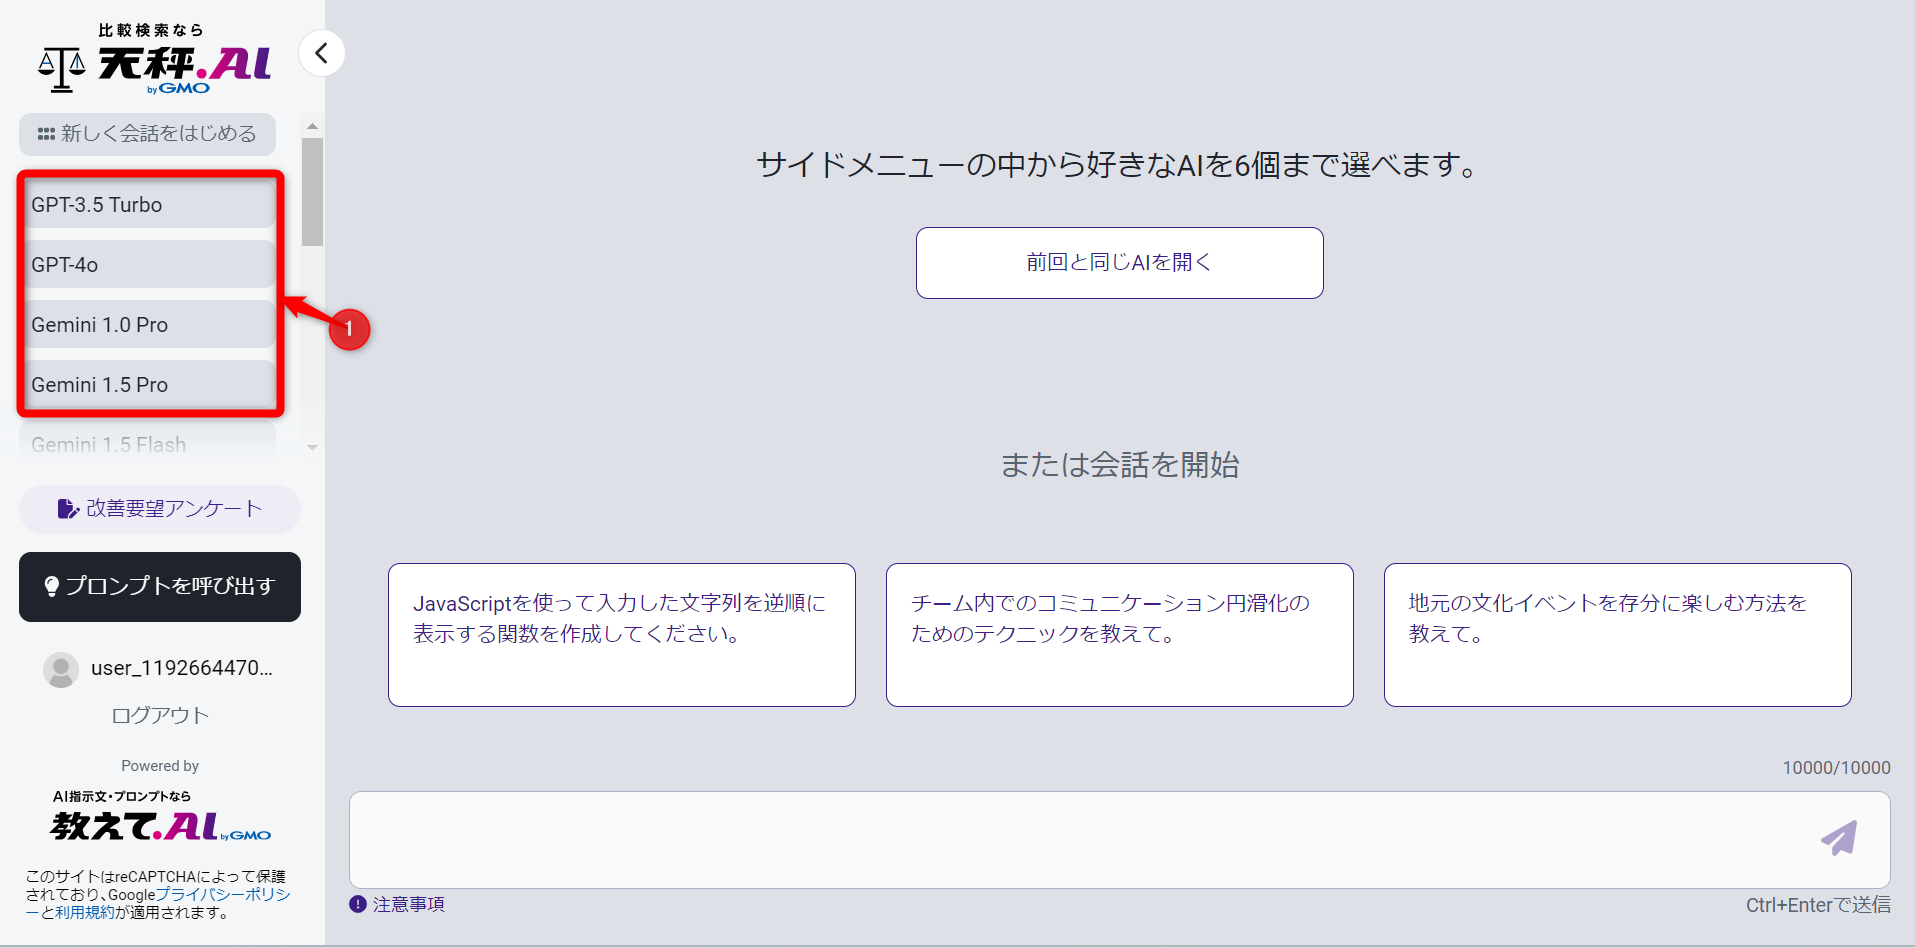Click the username user_1192664470...
This screenshot has width=1915, height=948.
[x=181, y=668]
